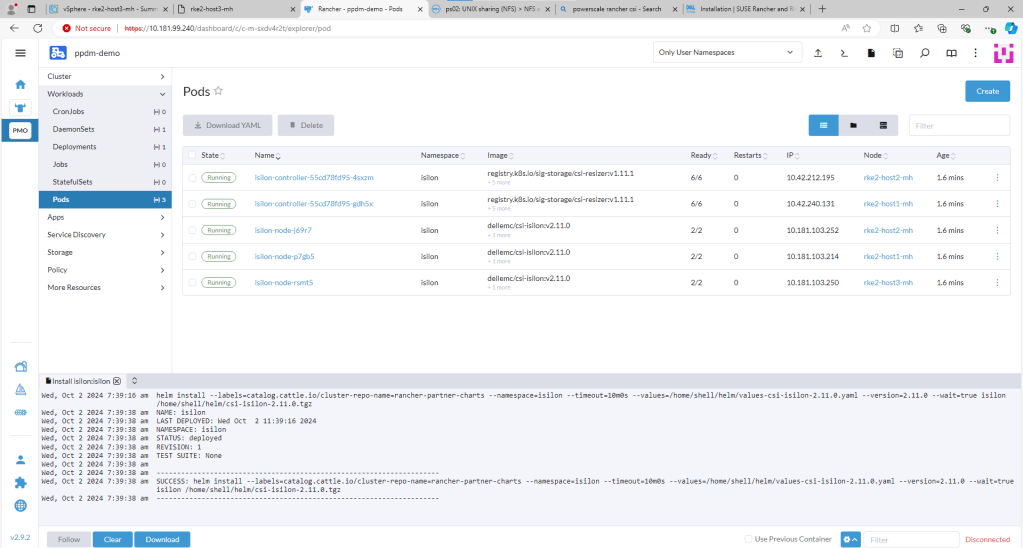Open the hamburger navigation menu
The image size is (1023, 548).
click(x=20, y=53)
